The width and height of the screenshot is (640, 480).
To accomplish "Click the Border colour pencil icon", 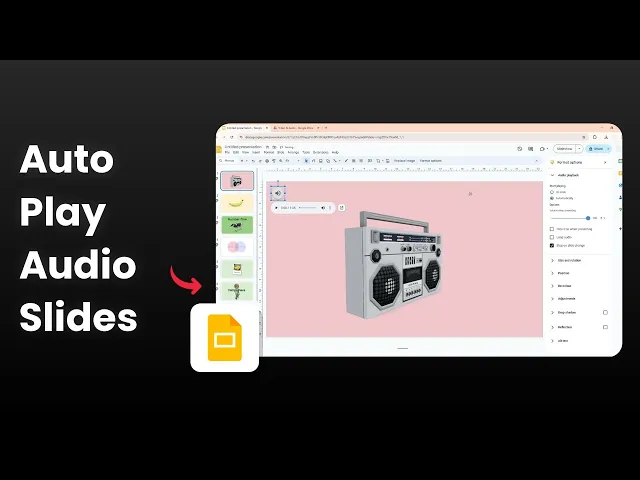I will pos(346,161).
